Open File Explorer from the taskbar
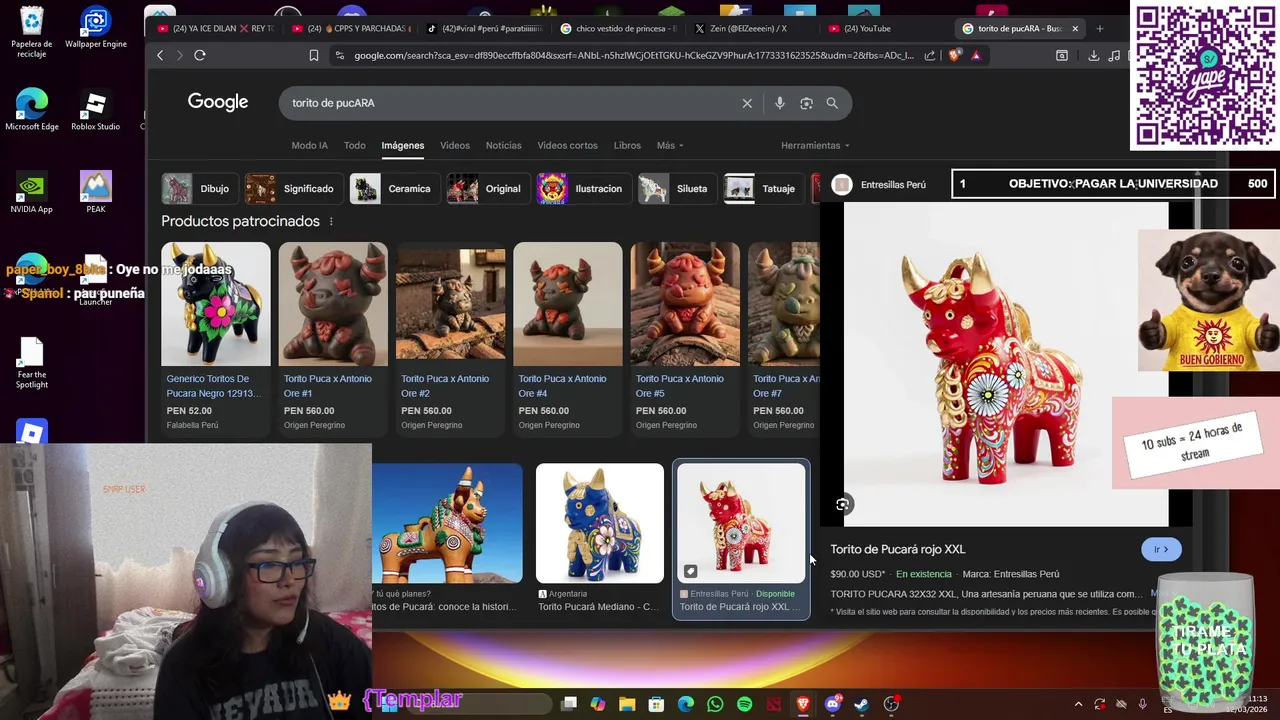This screenshot has width=1280, height=720. [627, 704]
